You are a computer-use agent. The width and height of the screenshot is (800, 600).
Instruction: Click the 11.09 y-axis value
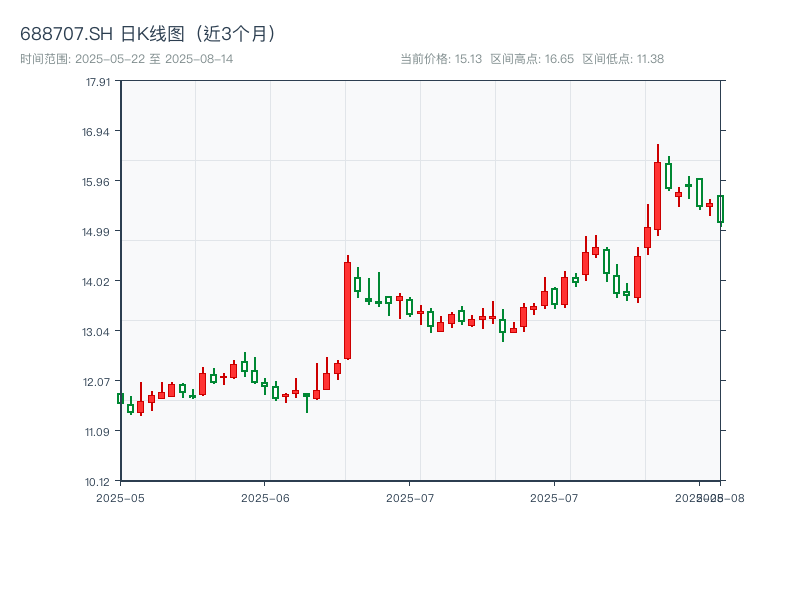pyautogui.click(x=97, y=432)
